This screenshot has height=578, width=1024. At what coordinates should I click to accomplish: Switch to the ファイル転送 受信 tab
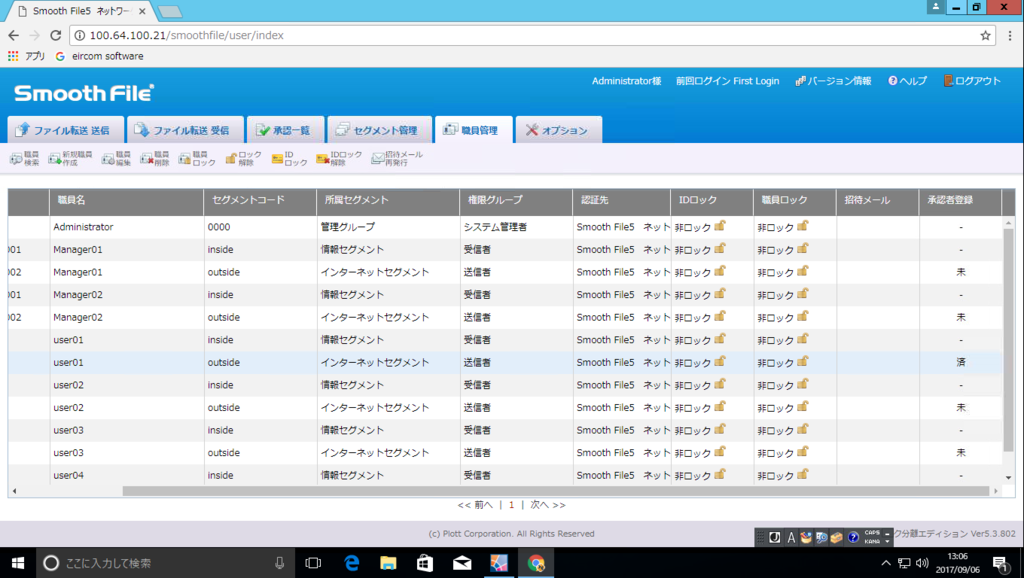[185, 130]
